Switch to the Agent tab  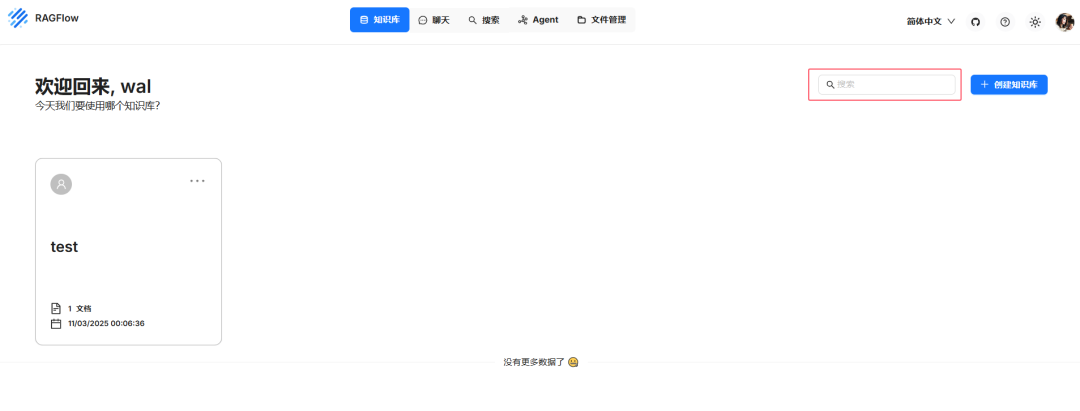538,20
